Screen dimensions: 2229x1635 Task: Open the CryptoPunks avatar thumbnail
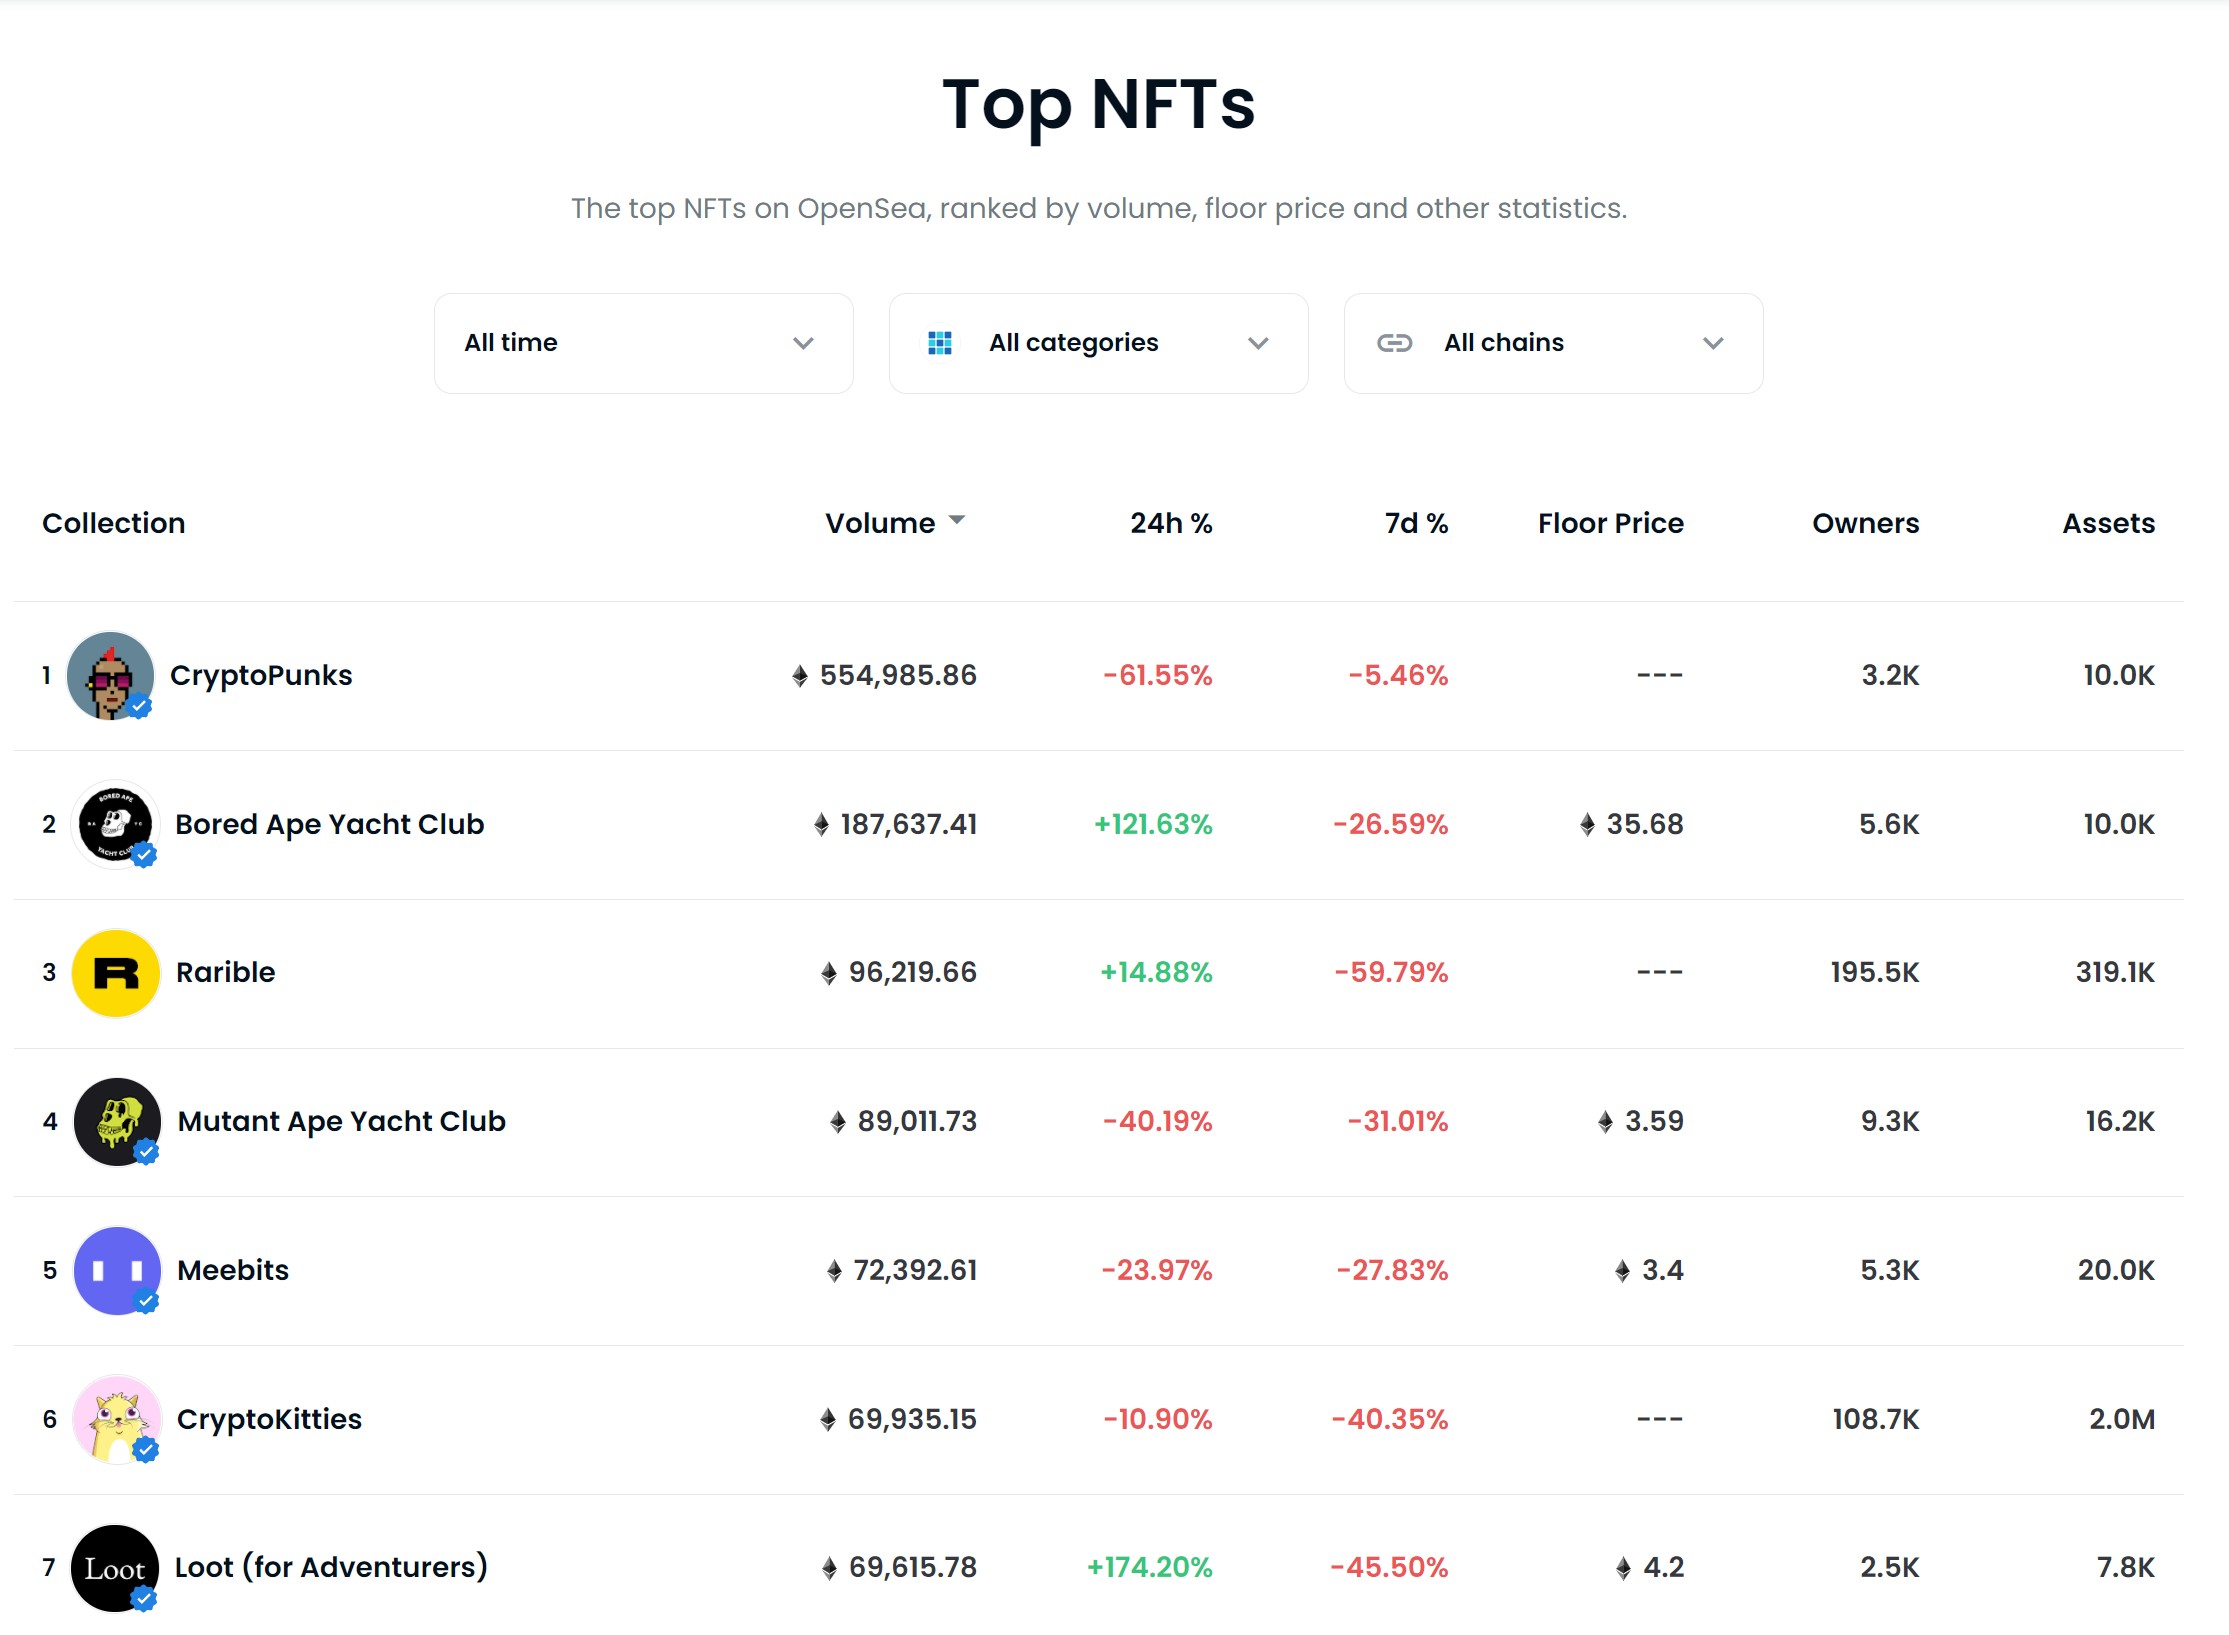pyautogui.click(x=110, y=675)
